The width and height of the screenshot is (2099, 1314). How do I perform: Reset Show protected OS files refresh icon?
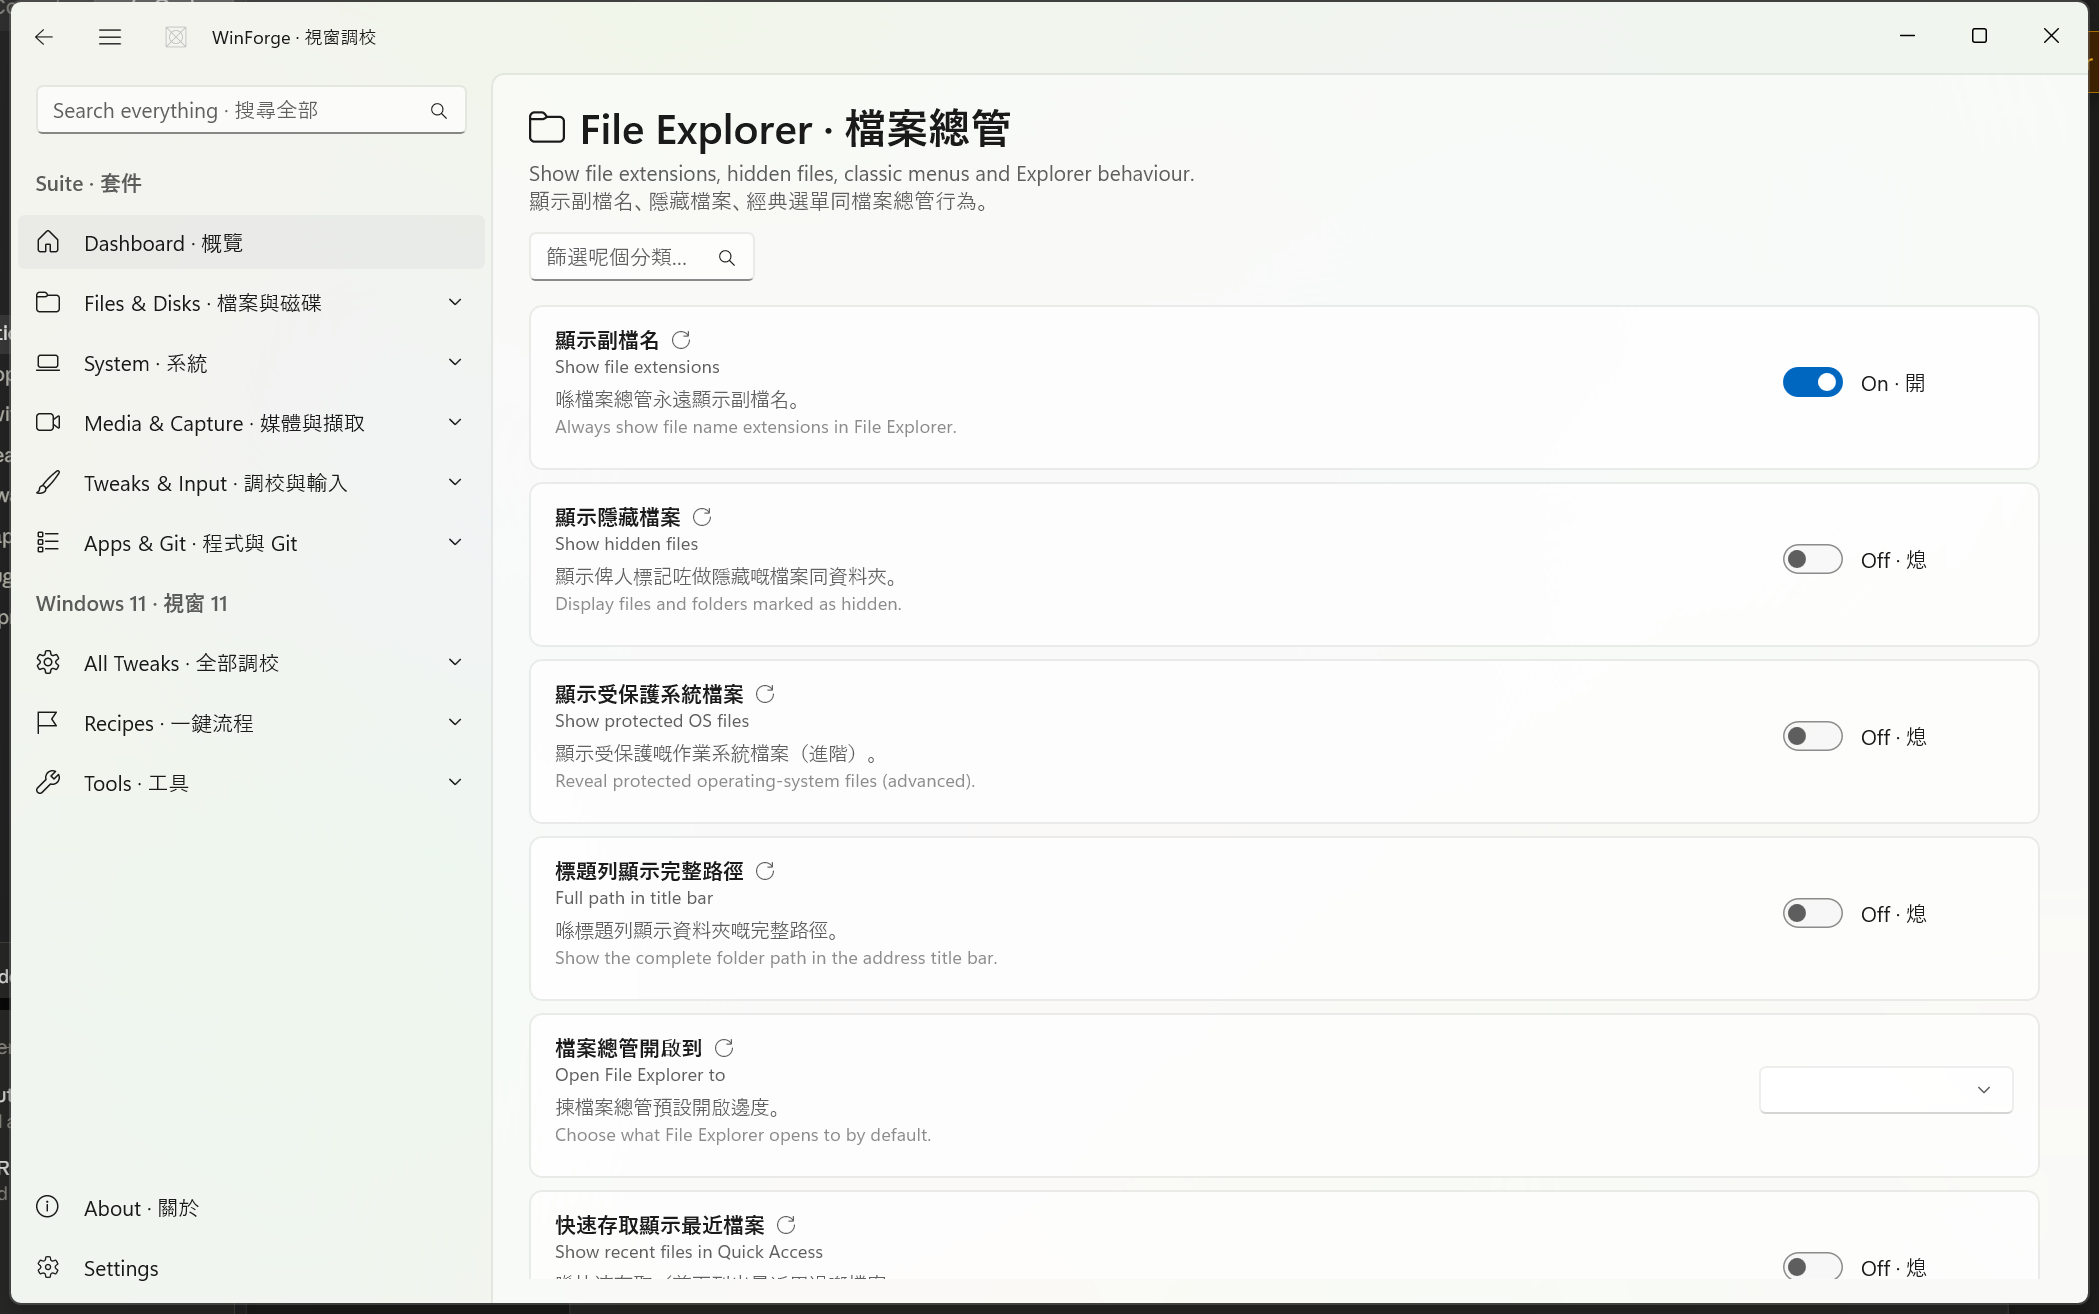[x=765, y=694]
